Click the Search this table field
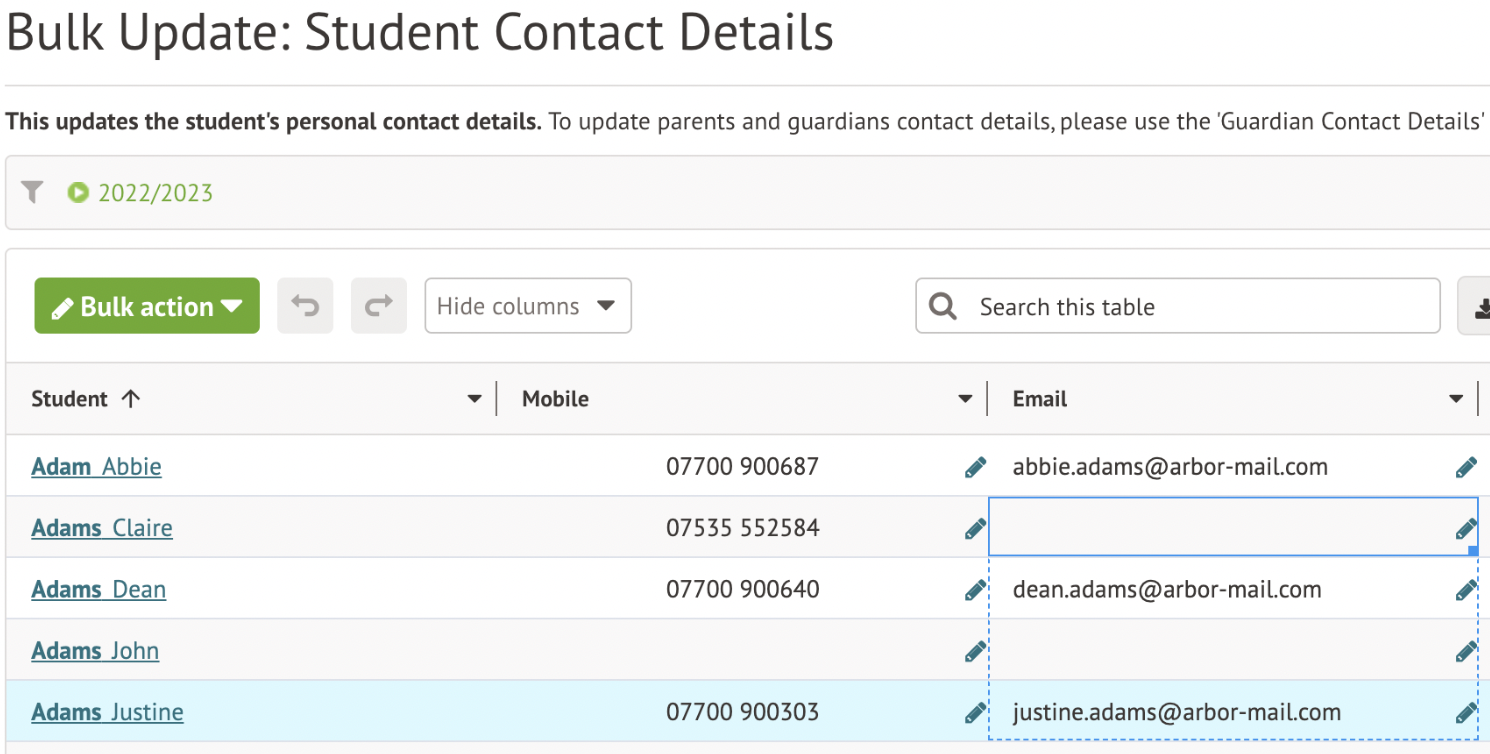The image size is (1490, 754). tap(1178, 307)
